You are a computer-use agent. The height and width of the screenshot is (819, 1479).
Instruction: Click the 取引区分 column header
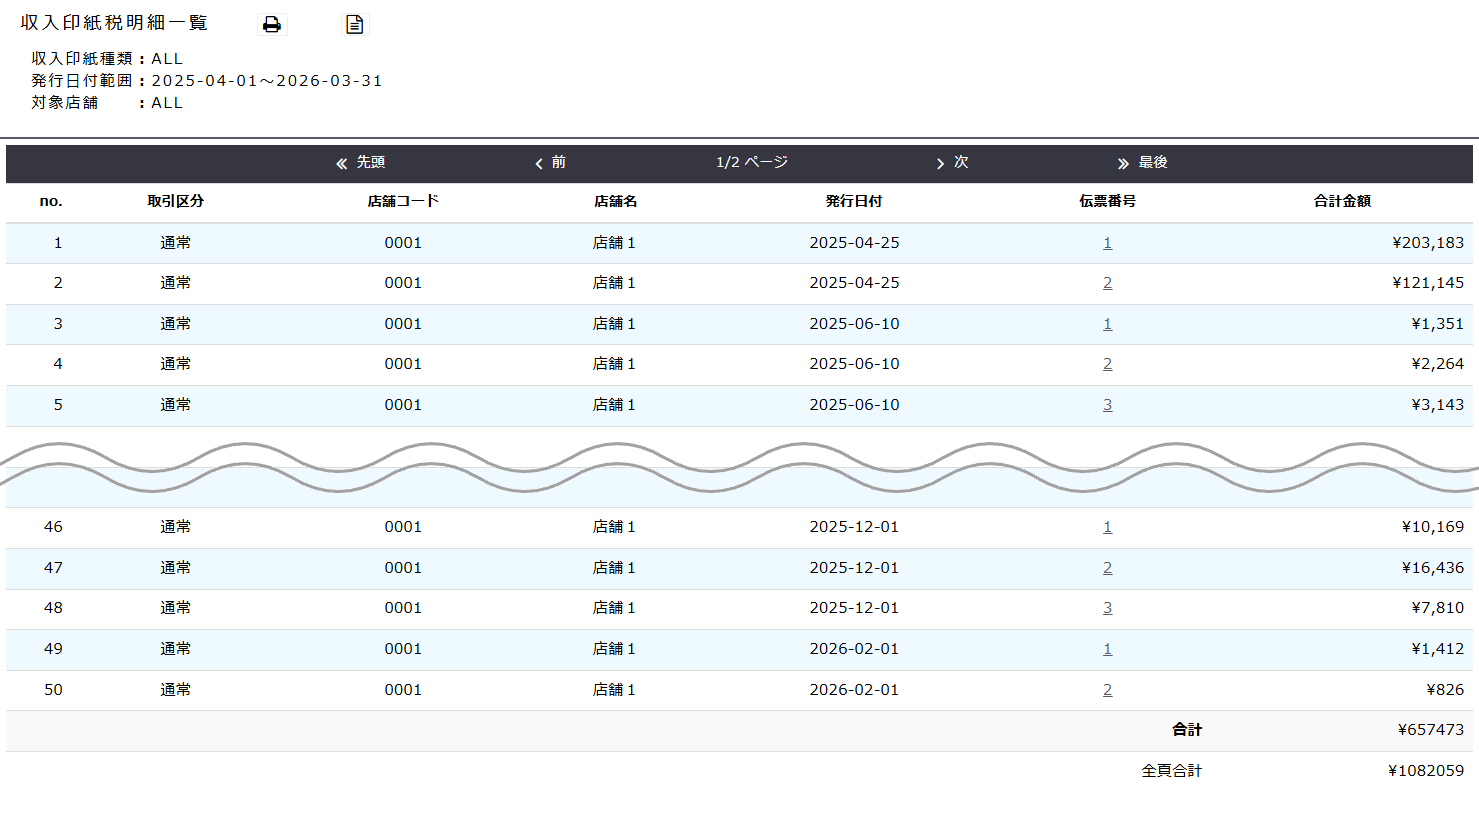point(176,201)
